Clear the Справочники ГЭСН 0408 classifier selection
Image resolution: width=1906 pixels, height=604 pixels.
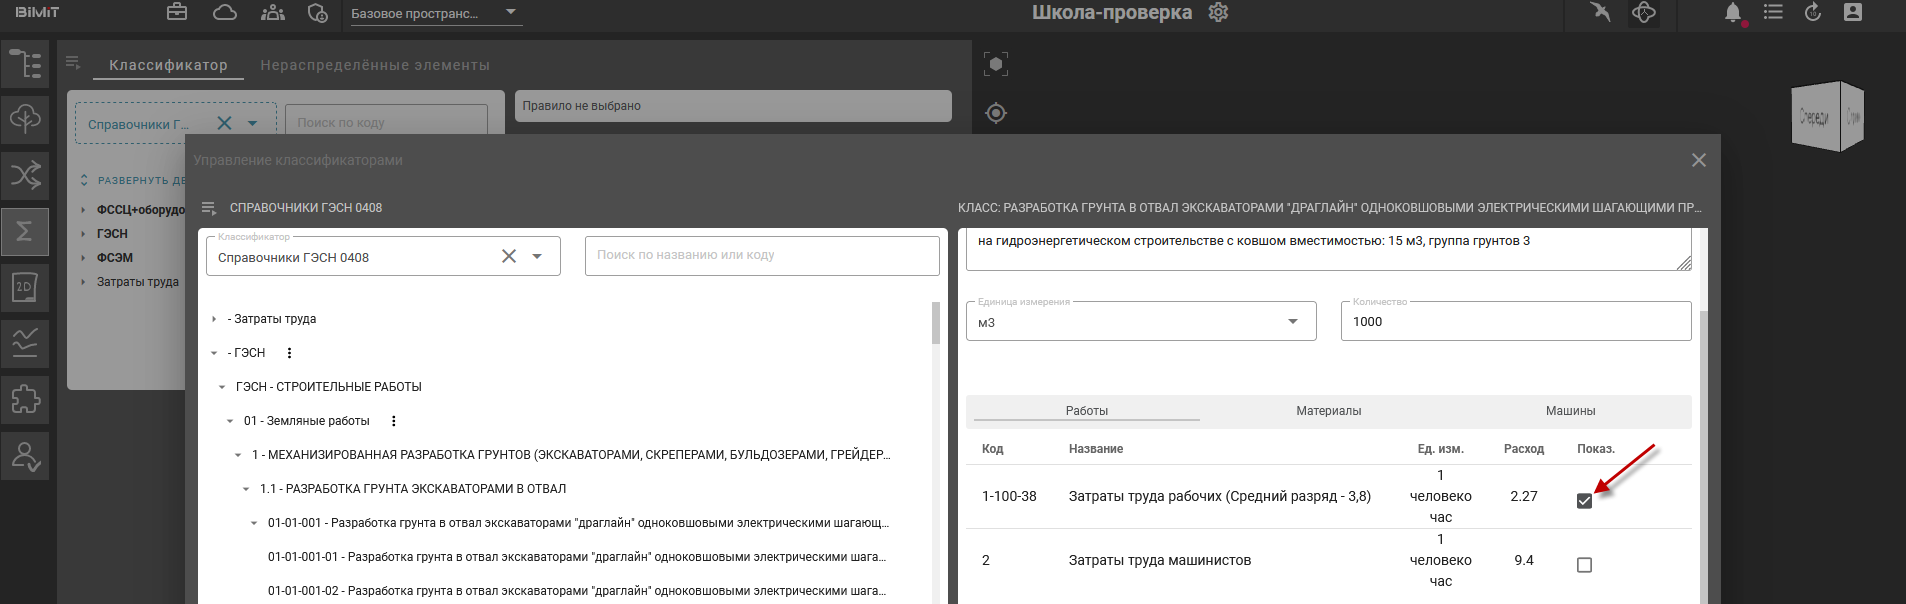point(508,256)
